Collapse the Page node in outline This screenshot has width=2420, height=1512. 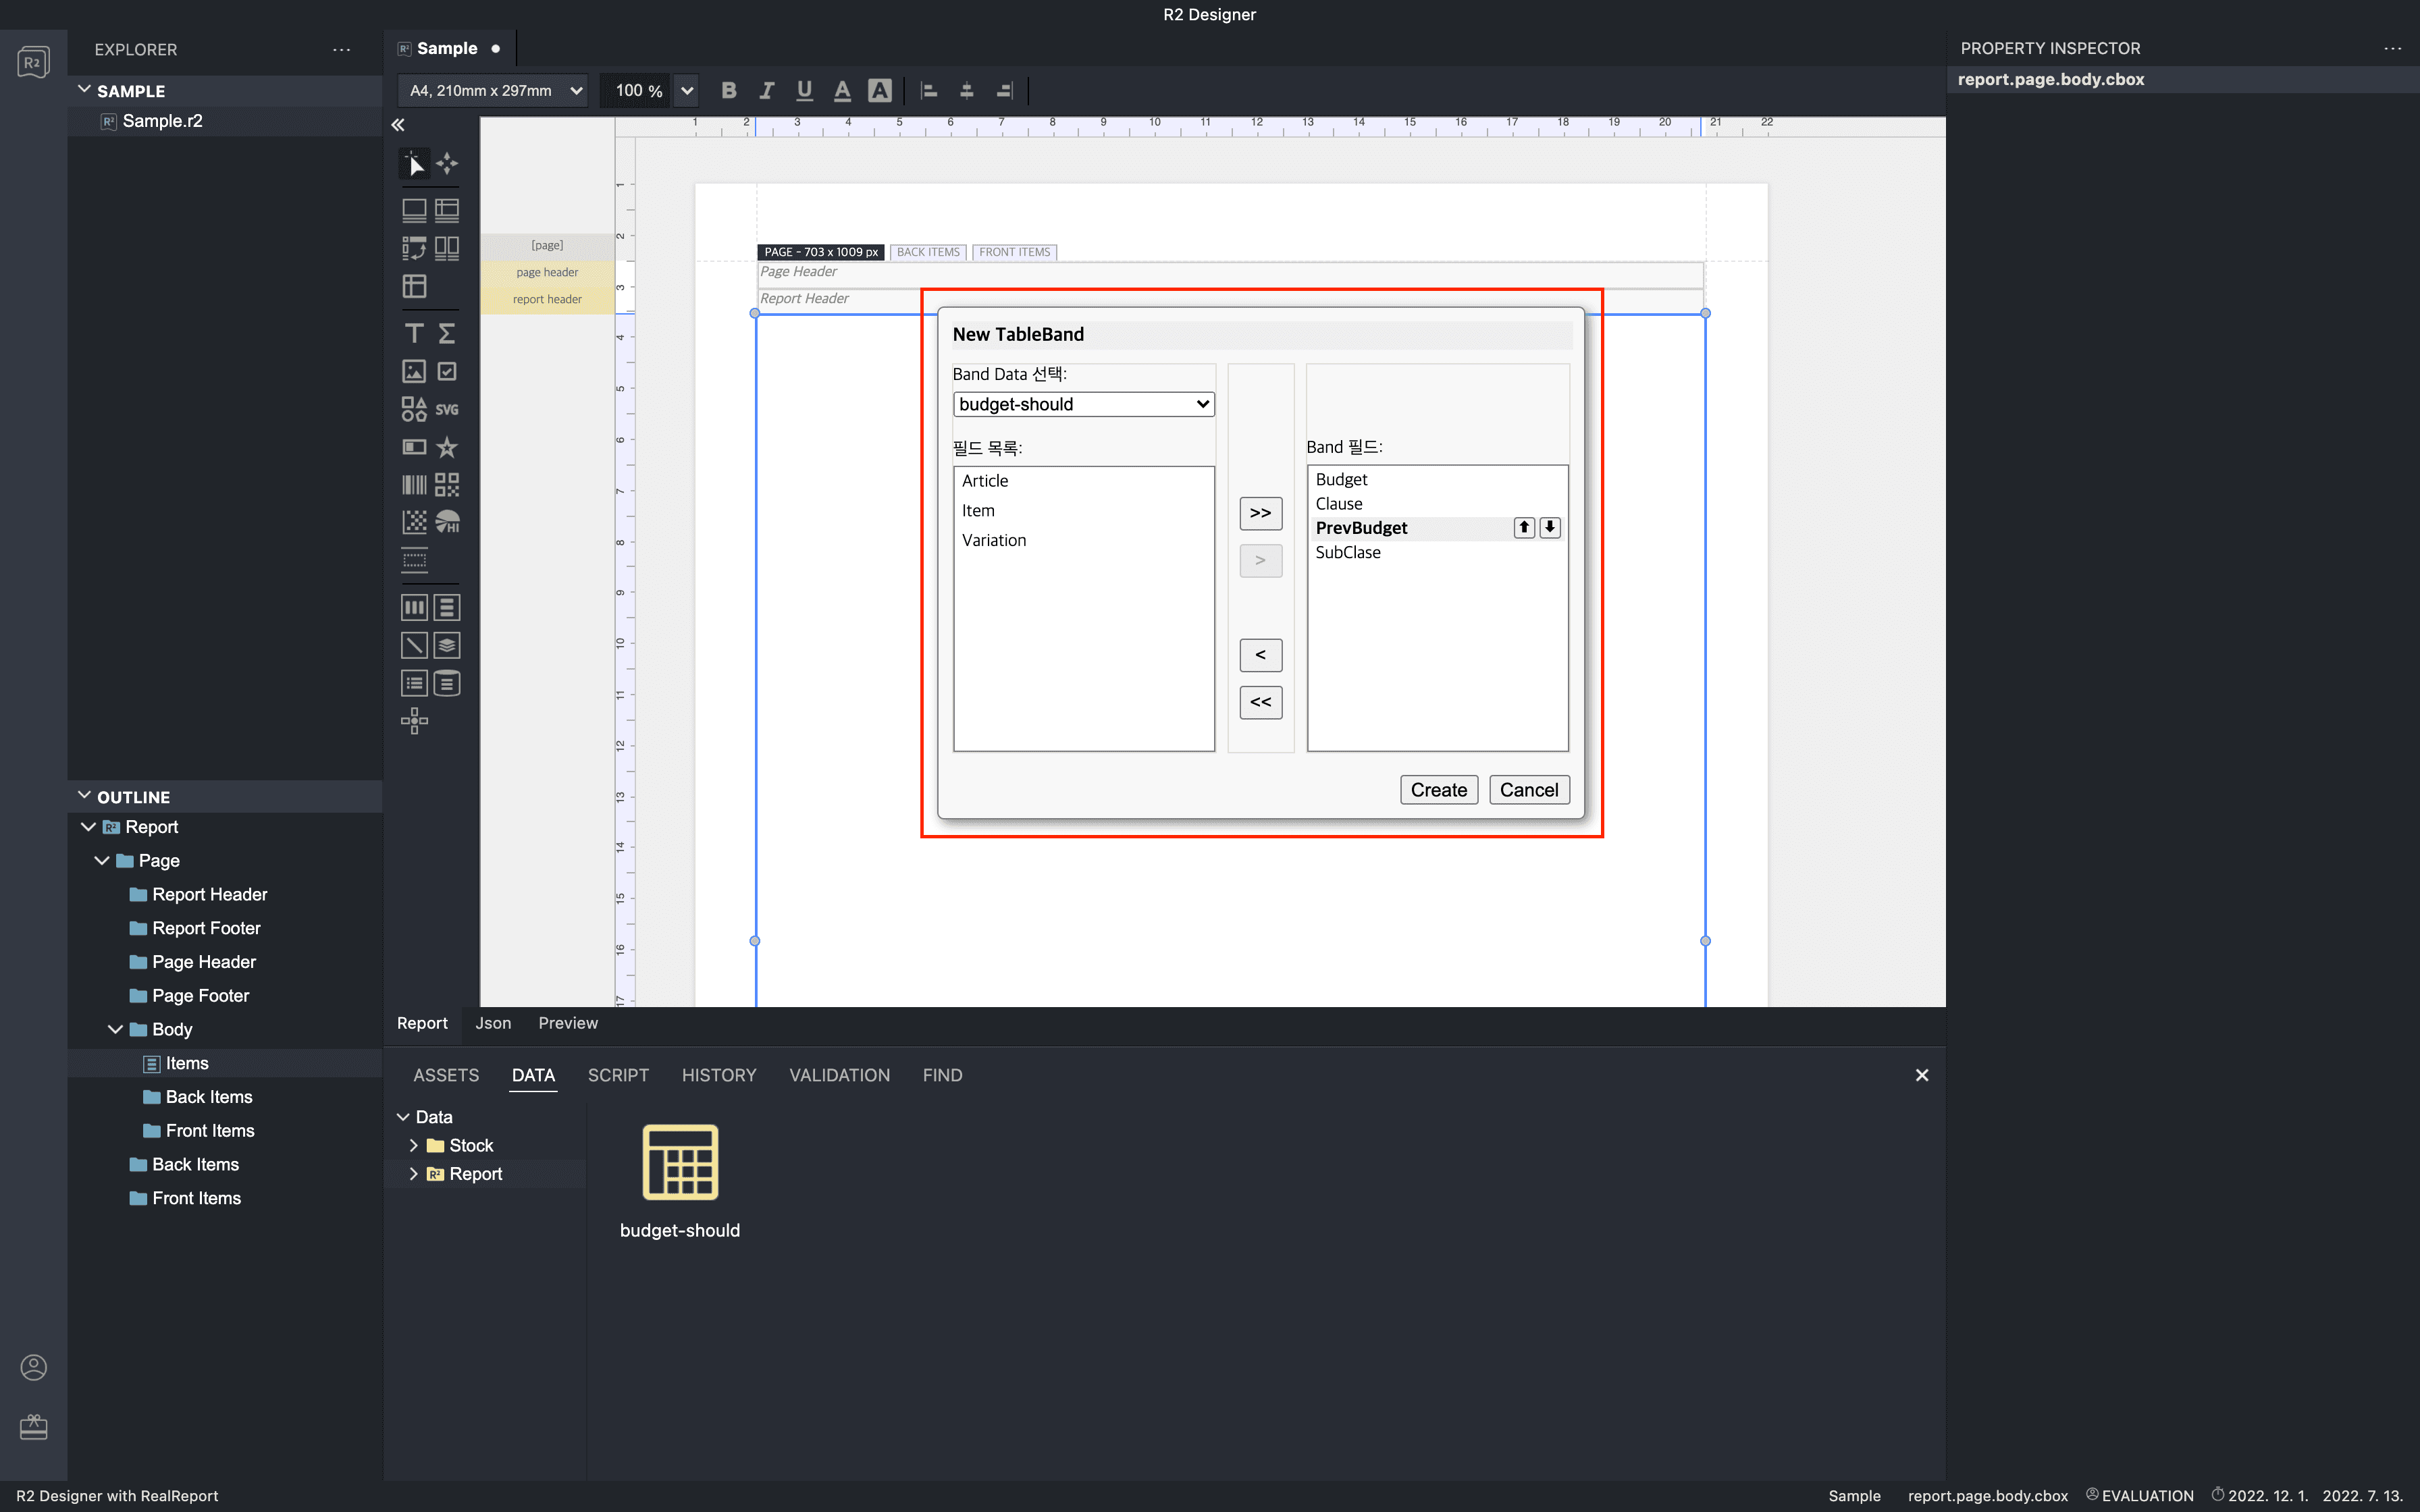(x=101, y=860)
